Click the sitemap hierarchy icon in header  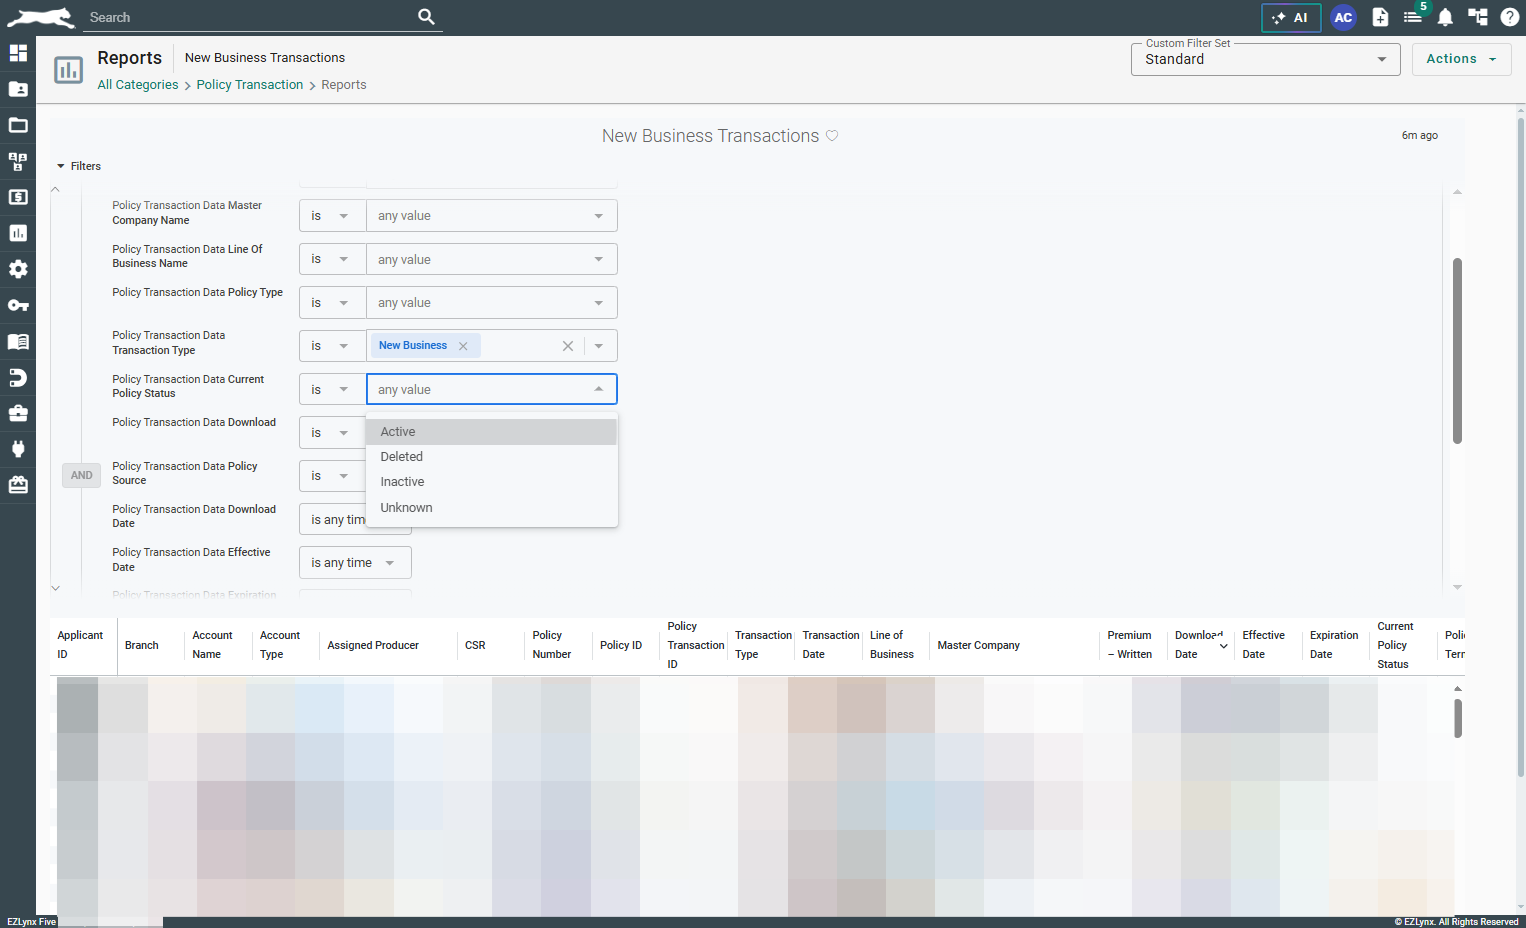click(x=1478, y=17)
